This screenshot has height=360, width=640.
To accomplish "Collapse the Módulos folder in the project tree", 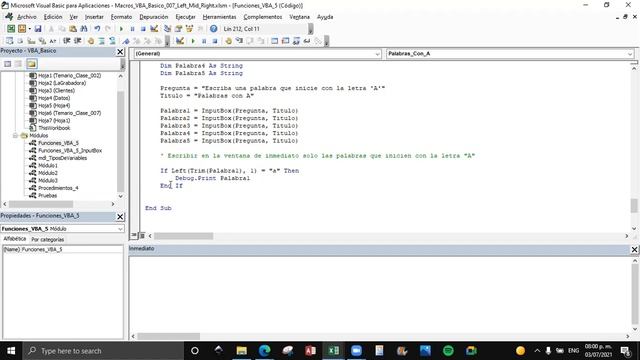I will coord(15,136).
